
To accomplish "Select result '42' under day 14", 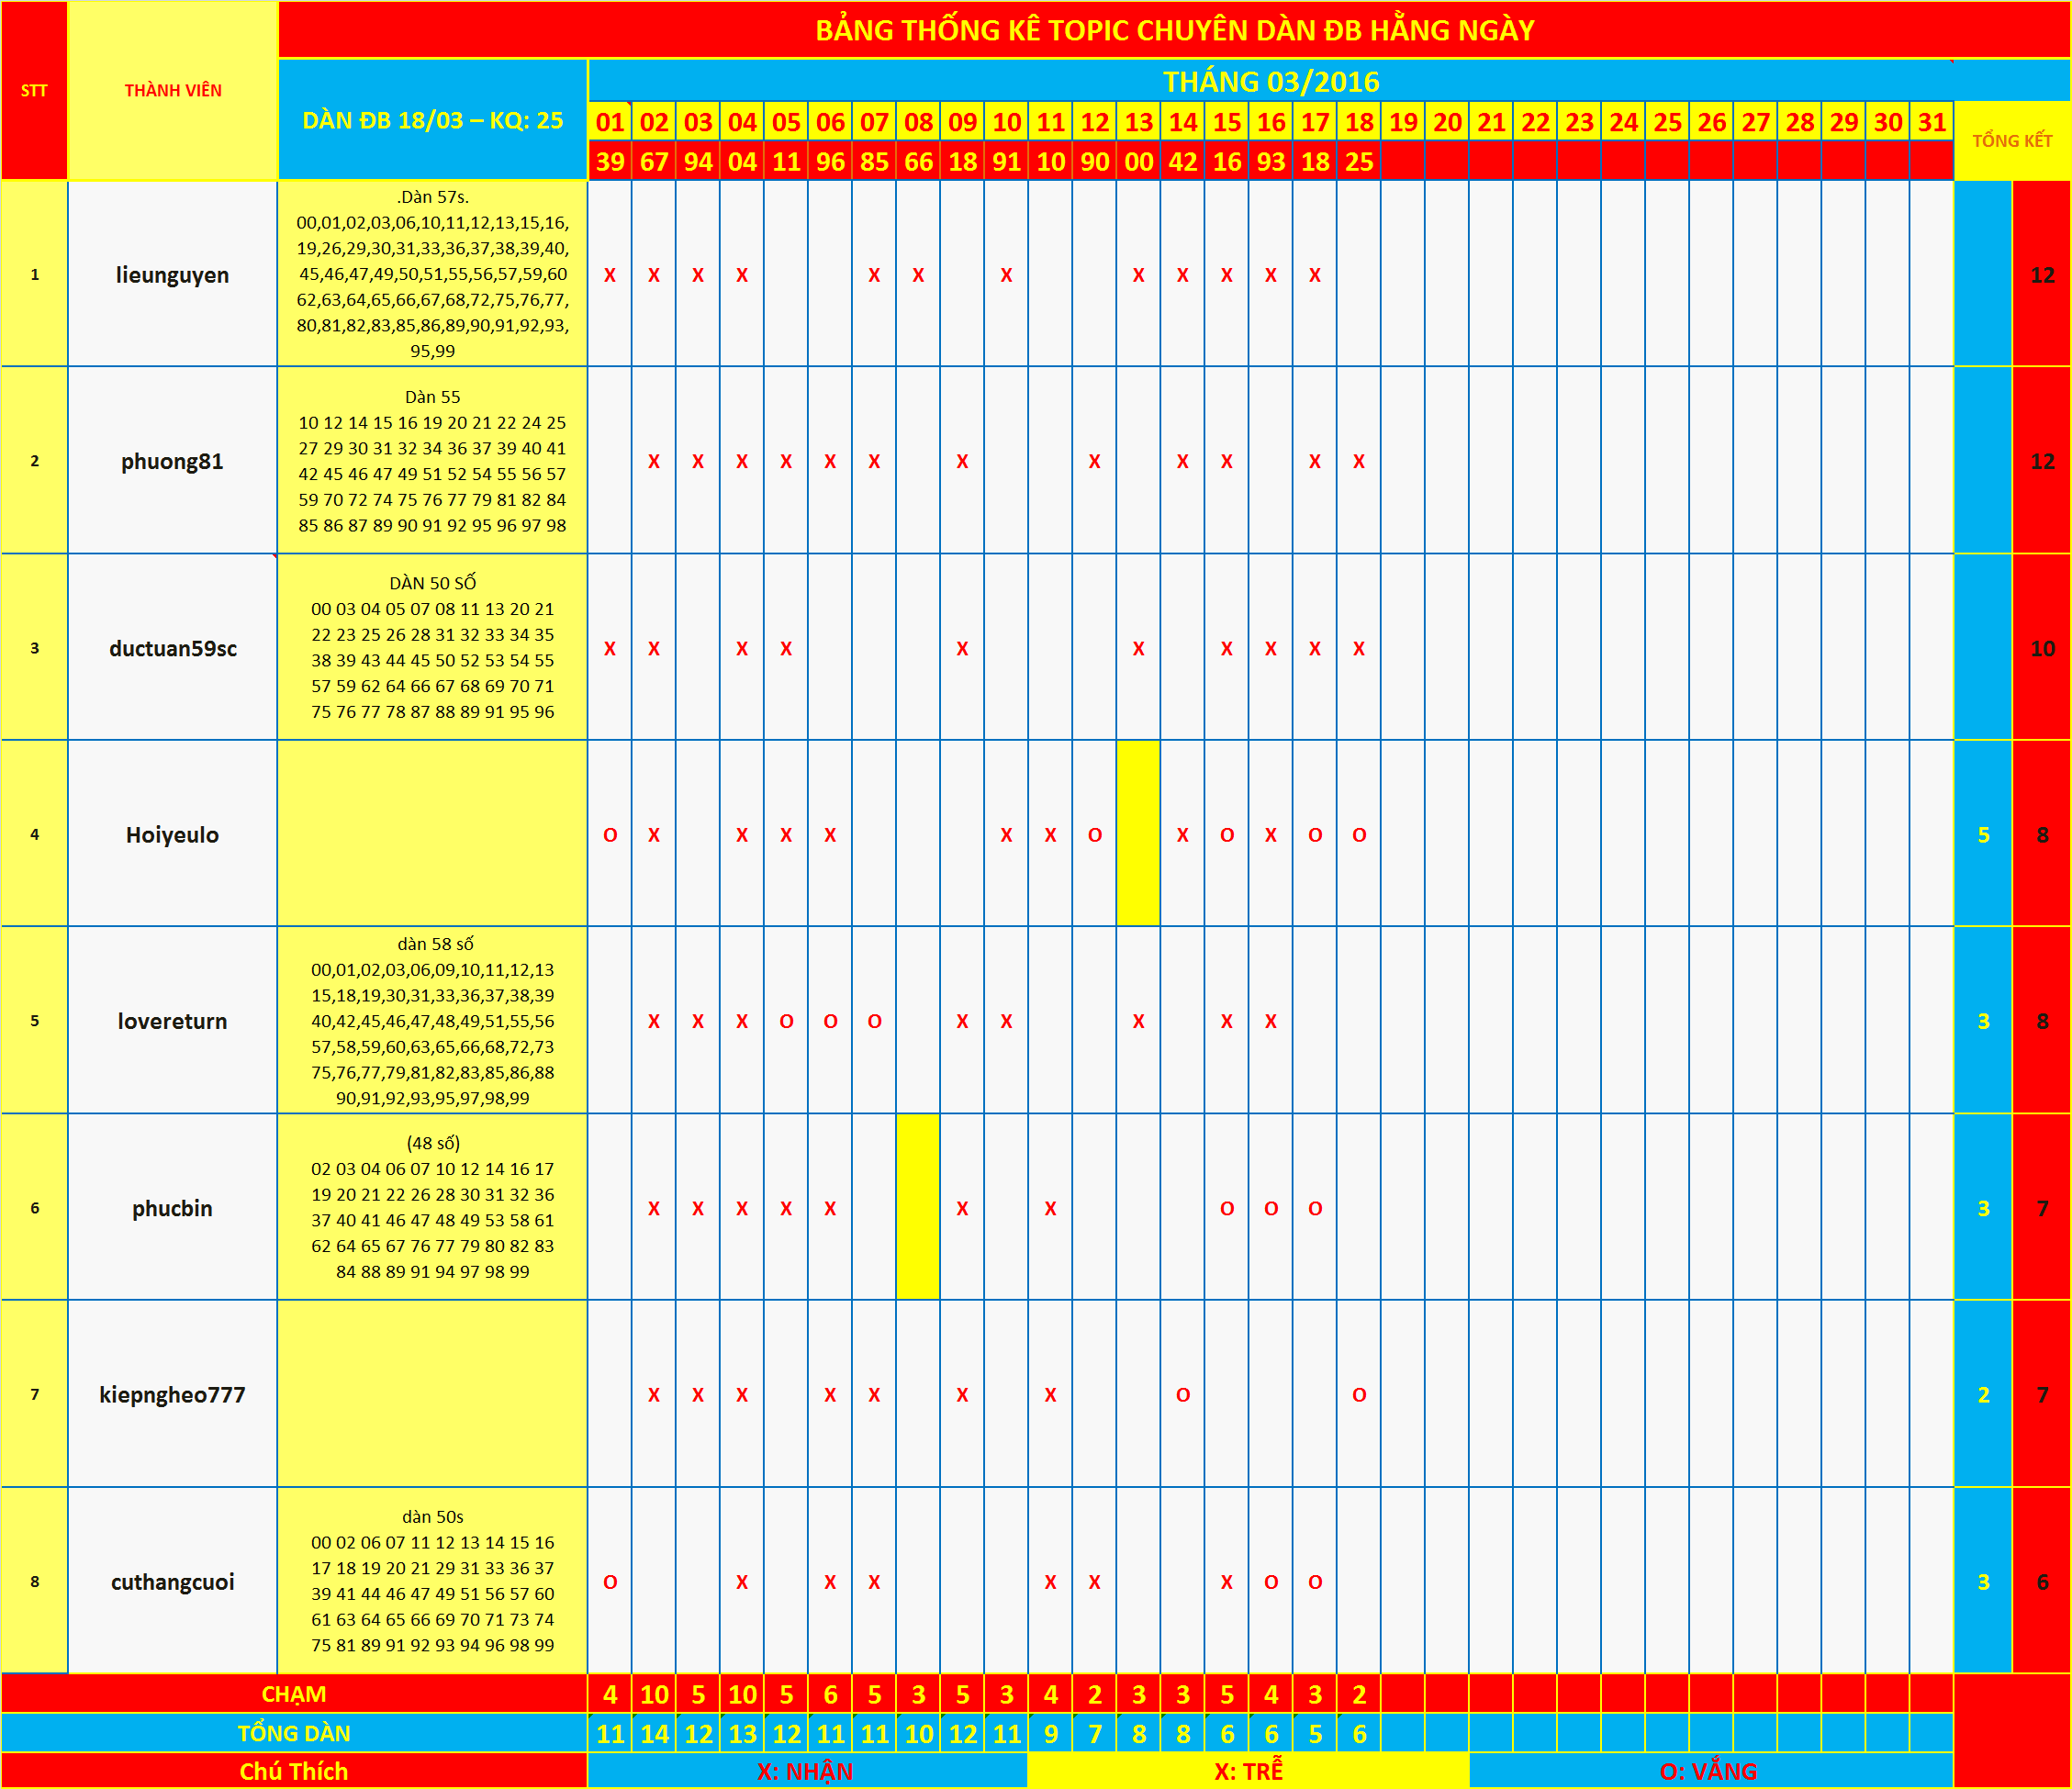I will tap(1183, 161).
